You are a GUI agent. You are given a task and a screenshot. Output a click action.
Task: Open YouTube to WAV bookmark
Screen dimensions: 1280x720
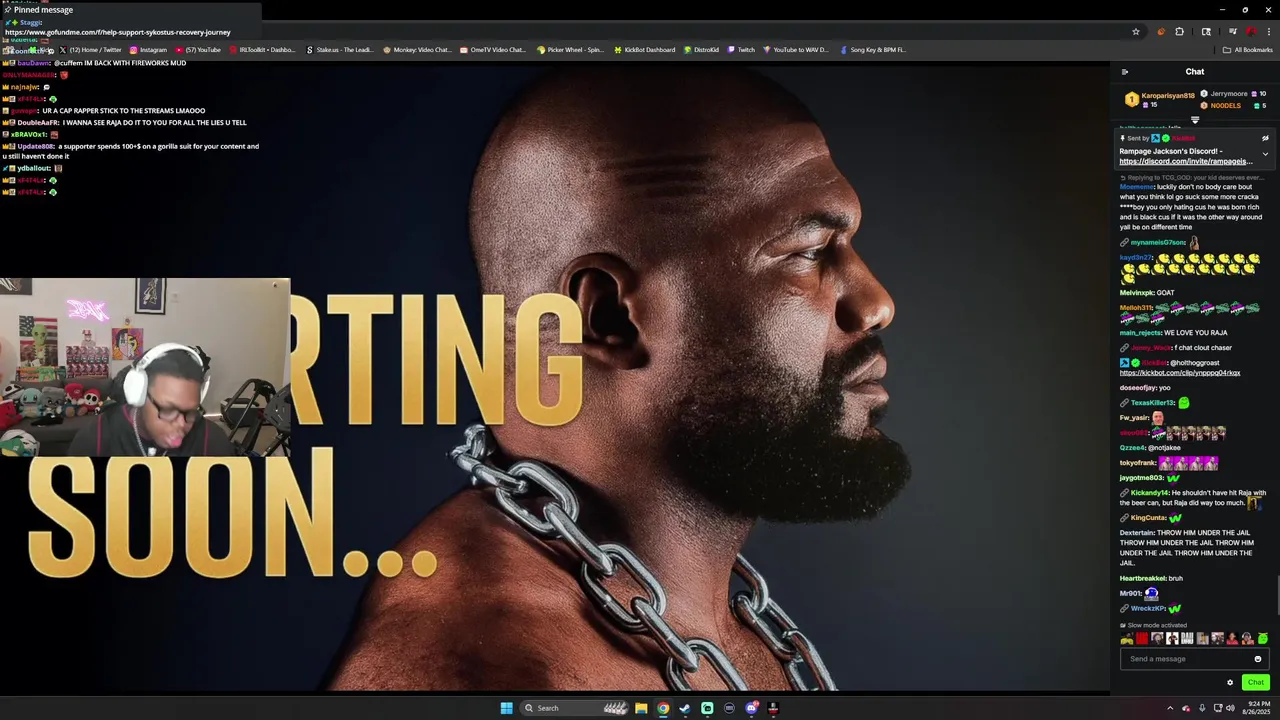point(796,50)
